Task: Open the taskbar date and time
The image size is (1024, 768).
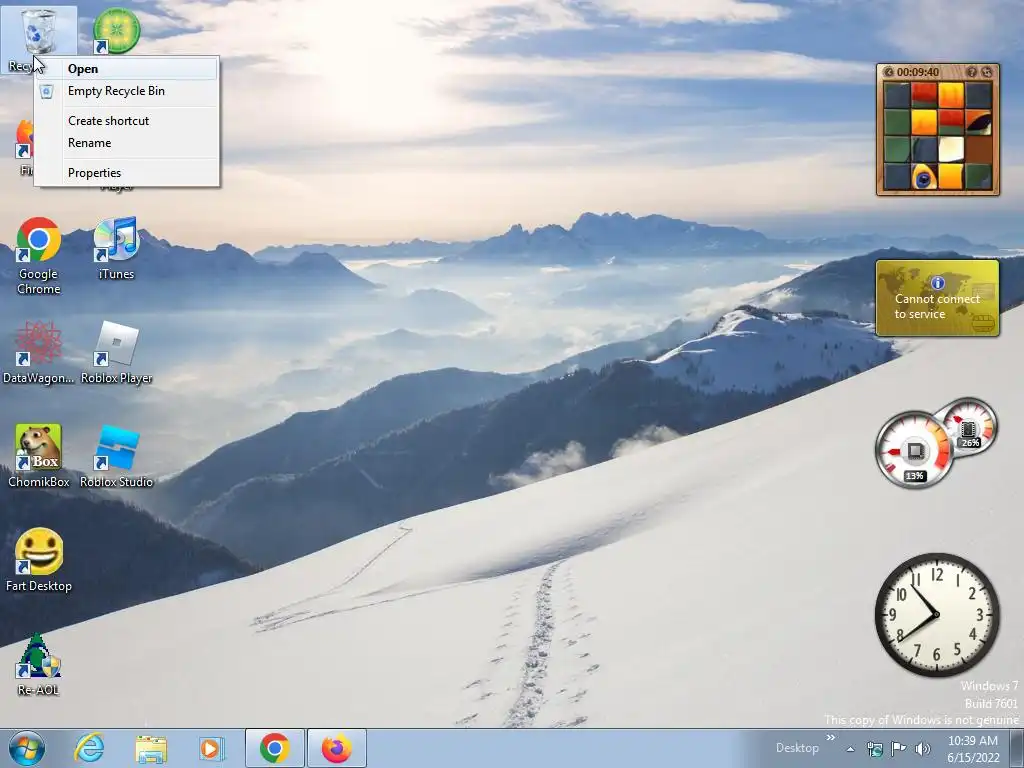Action: [973, 749]
